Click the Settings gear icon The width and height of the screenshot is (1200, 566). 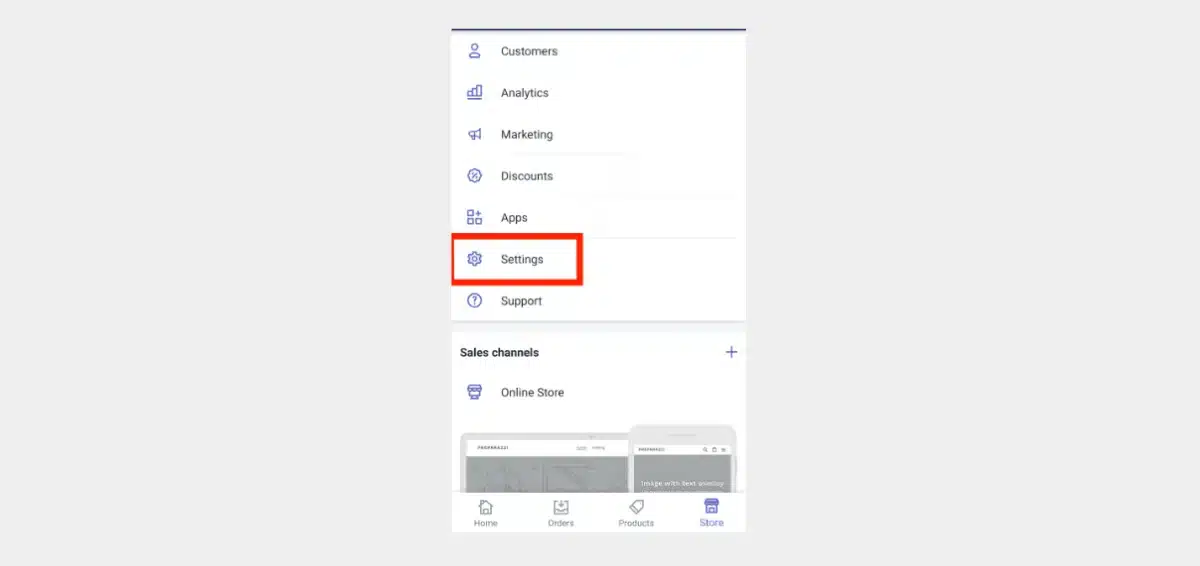pos(474,259)
